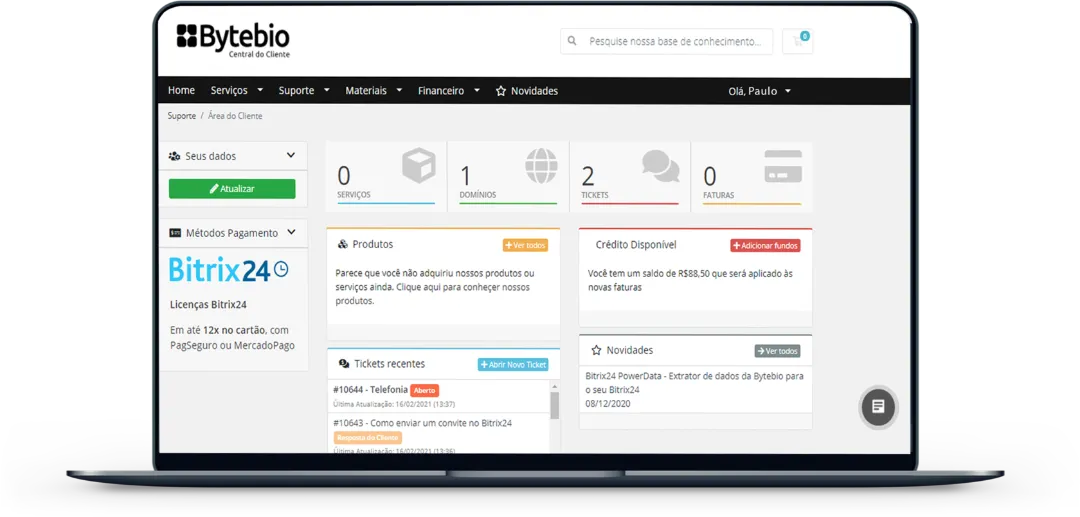The image size is (1080, 517).
Task: Click the tickets list scrollbar
Action: pos(554,407)
